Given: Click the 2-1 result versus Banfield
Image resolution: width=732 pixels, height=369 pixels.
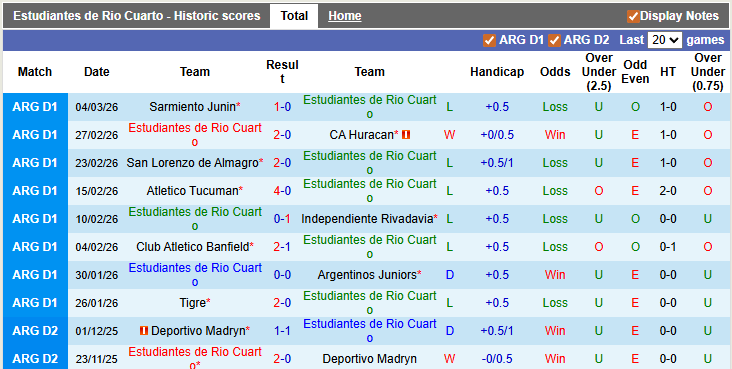Looking at the screenshot, I should (282, 247).
